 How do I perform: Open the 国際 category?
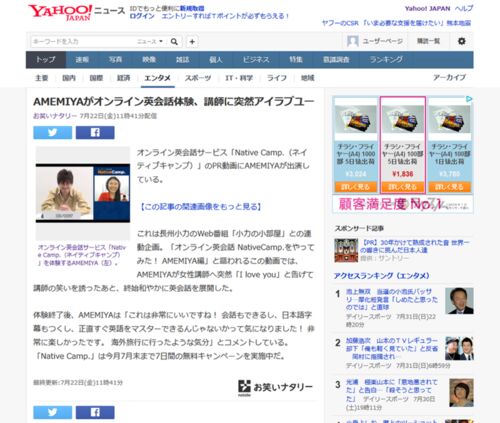tap(96, 78)
